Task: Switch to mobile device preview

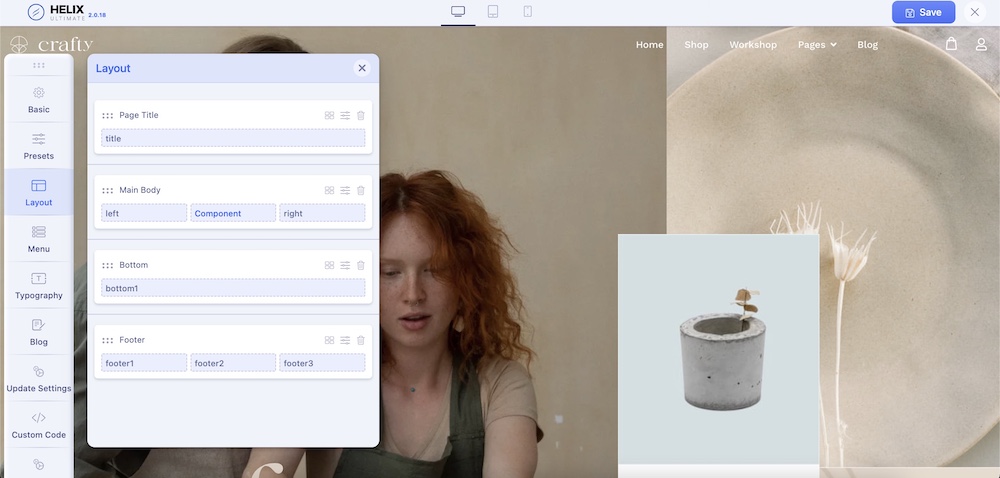Action: [x=527, y=12]
